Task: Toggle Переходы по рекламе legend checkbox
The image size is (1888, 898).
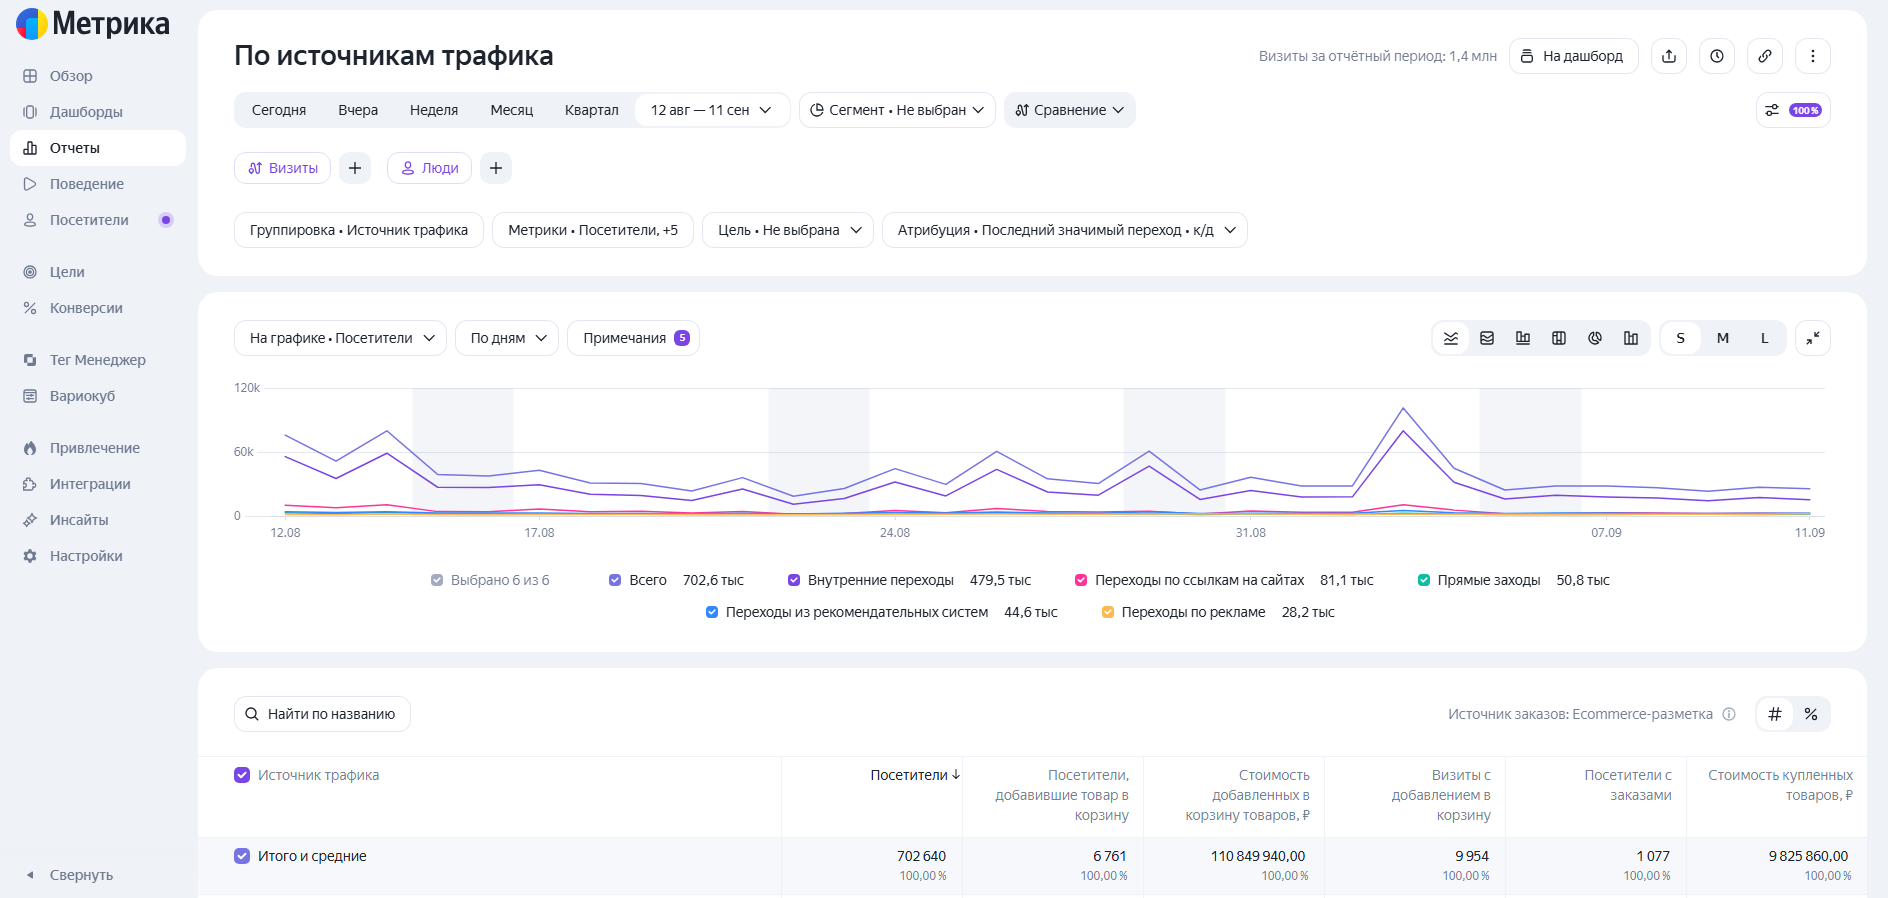Action: (1108, 612)
